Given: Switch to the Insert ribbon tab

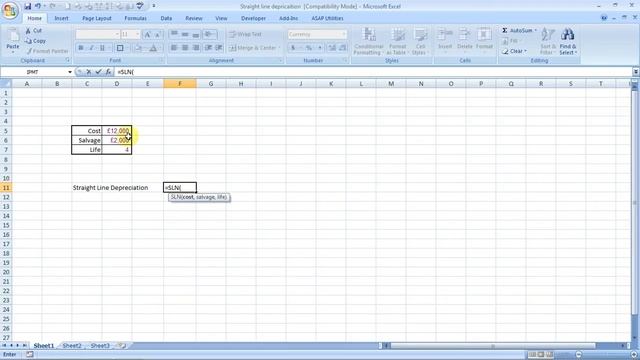Looking at the screenshot, I should (62, 18).
